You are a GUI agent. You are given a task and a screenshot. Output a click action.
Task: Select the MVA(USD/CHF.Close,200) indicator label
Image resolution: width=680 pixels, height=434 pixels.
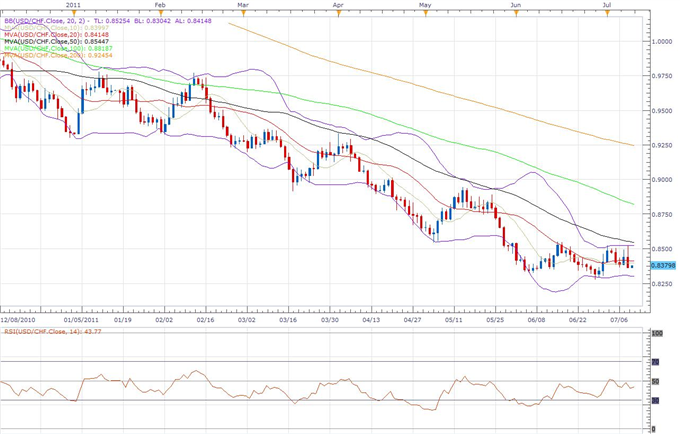tap(58, 55)
